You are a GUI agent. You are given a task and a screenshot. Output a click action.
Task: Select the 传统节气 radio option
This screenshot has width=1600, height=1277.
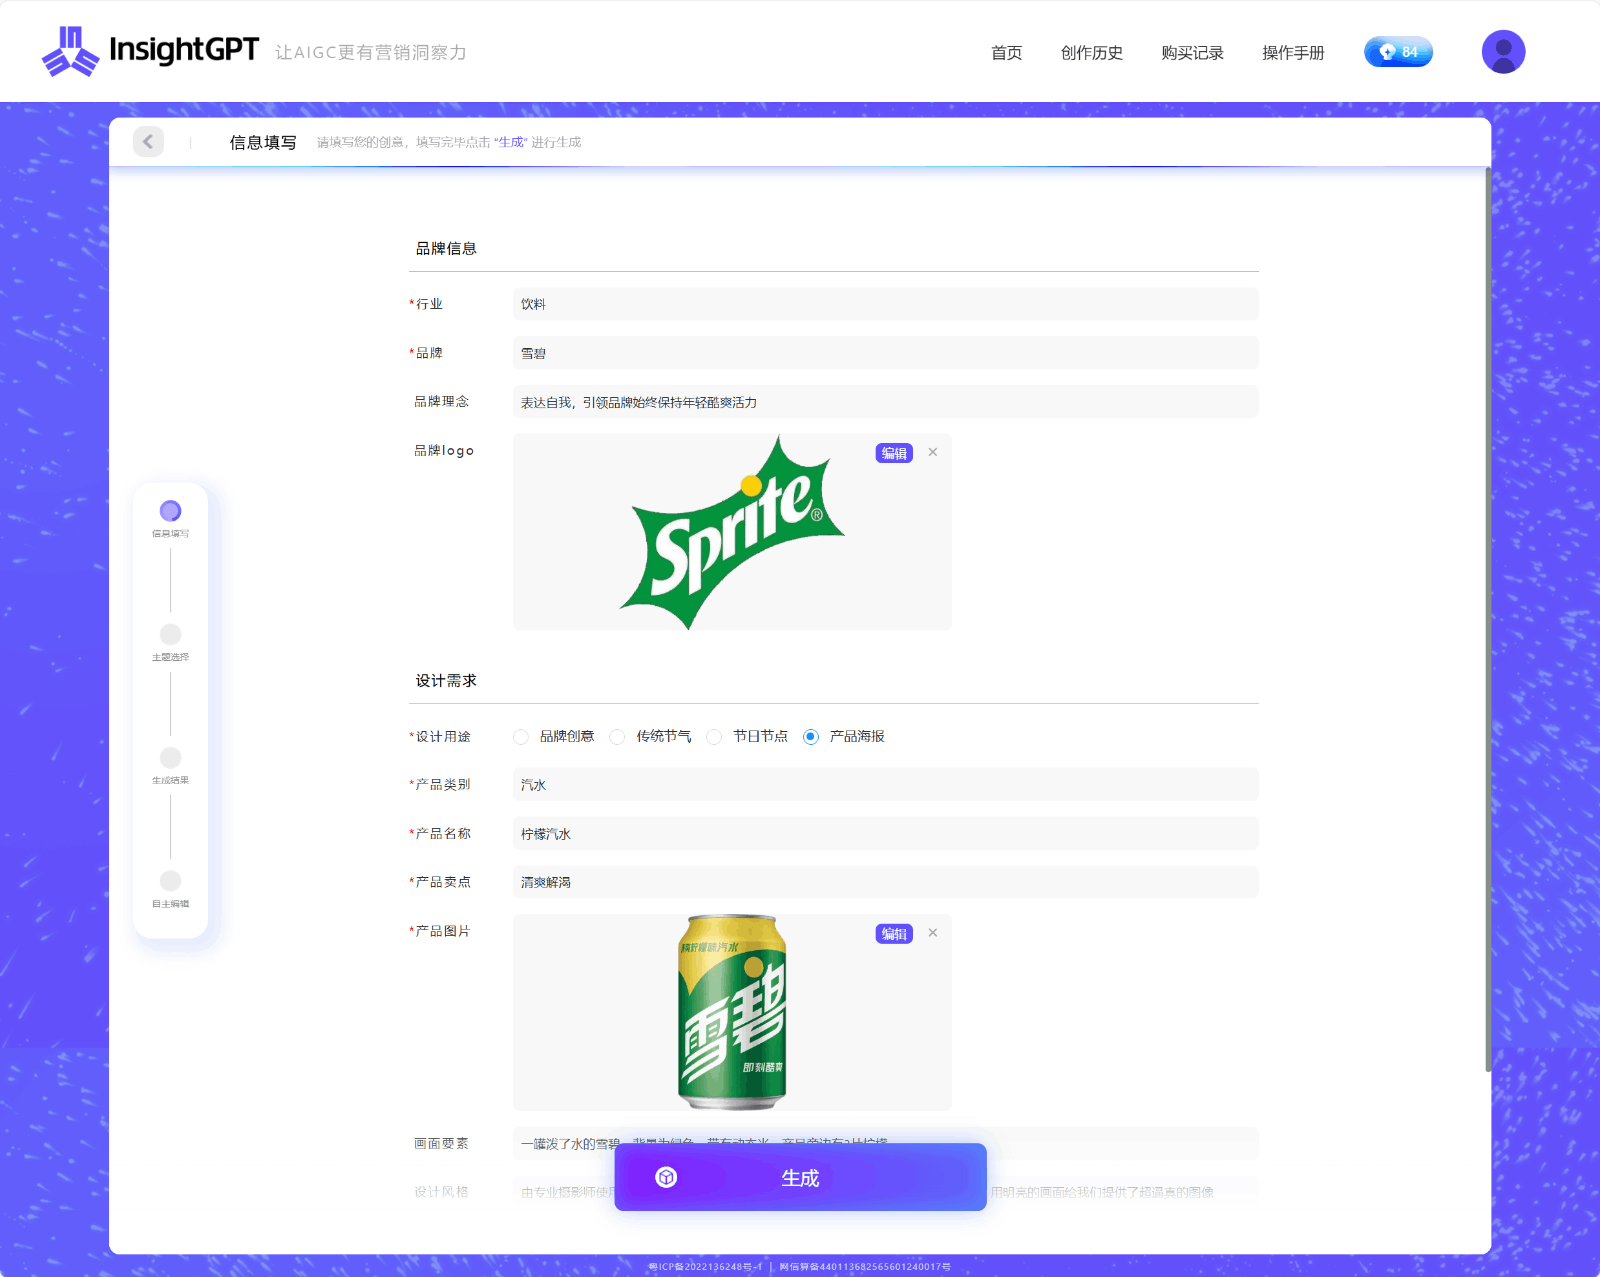pos(618,737)
